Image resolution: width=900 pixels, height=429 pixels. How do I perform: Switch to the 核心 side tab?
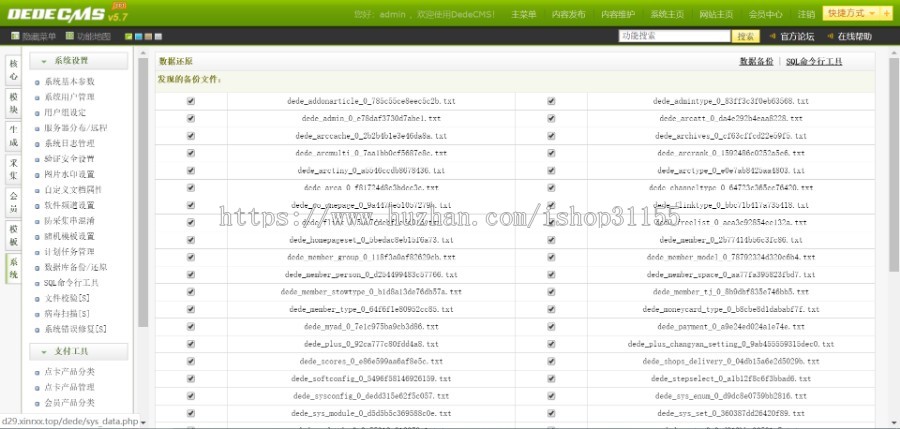[x=13, y=70]
